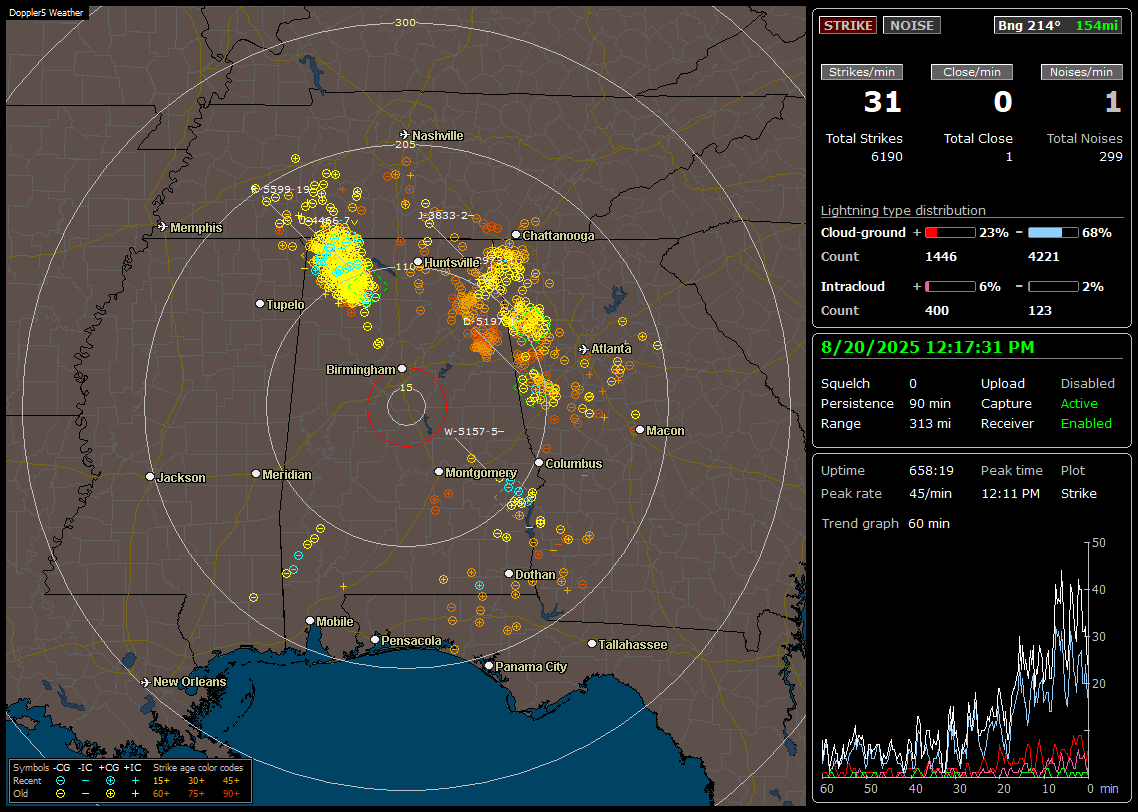Image resolution: width=1138 pixels, height=812 pixels.
Task: Select the Columbus city dot
Action: pos(539,463)
